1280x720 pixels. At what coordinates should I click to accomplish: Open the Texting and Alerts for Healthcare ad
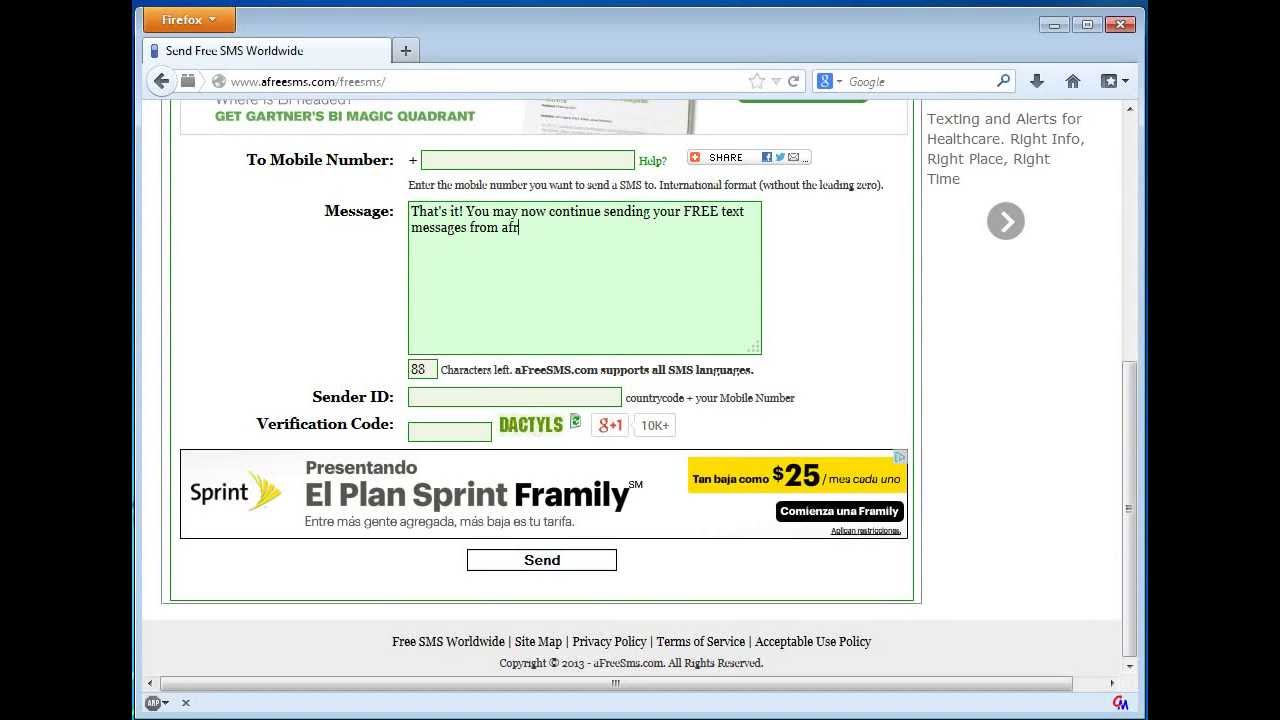point(1005,149)
